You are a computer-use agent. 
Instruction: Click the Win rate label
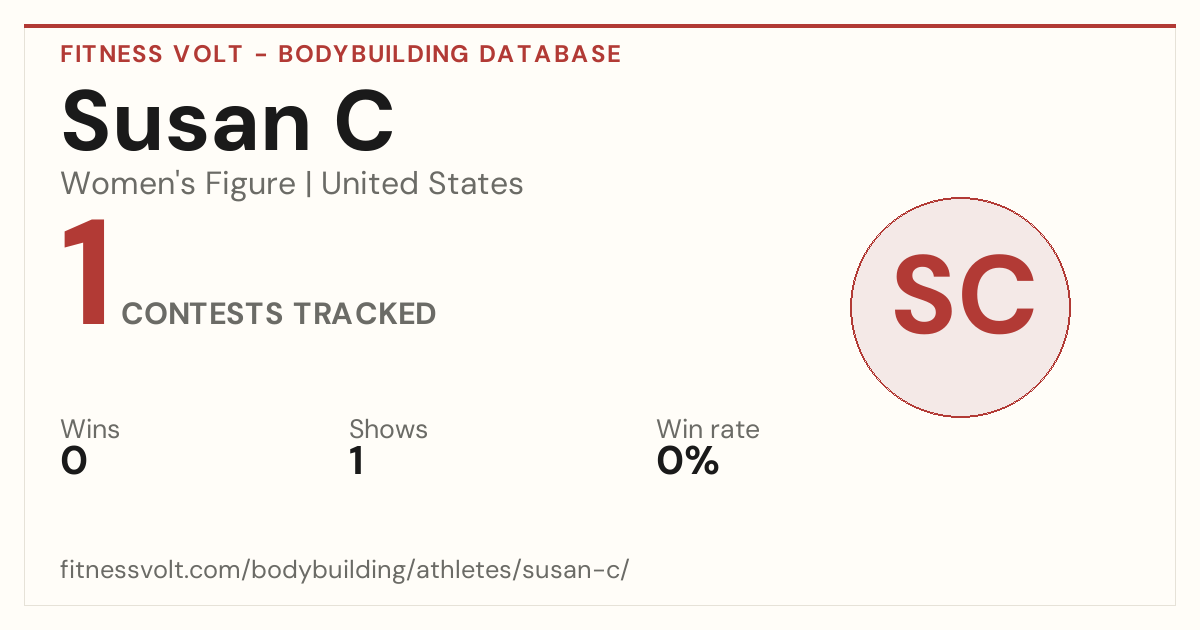click(708, 429)
